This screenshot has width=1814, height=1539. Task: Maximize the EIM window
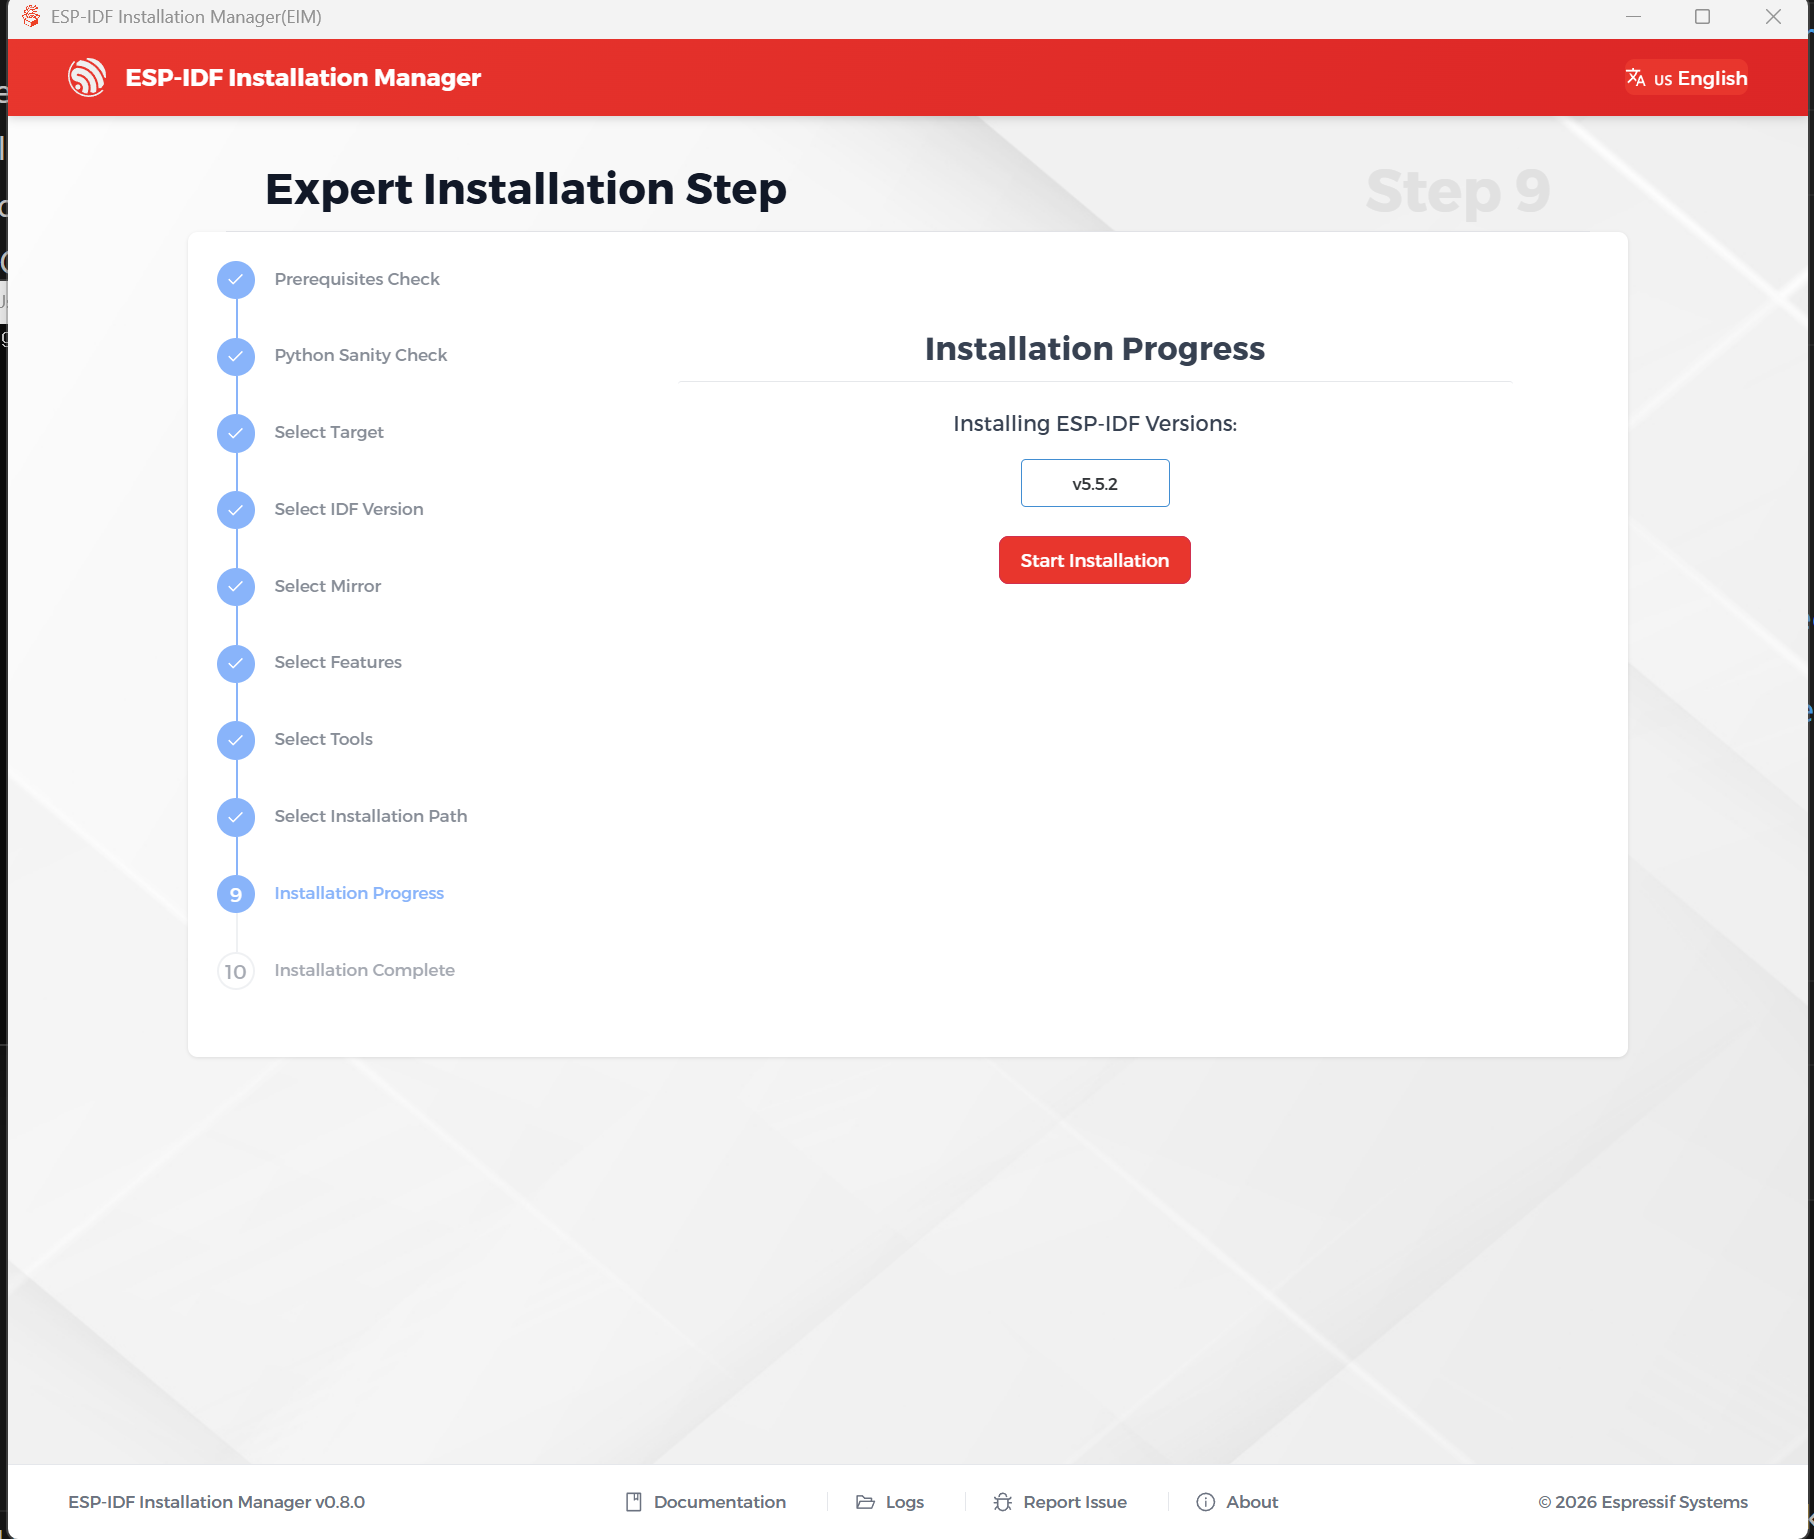(x=1703, y=17)
